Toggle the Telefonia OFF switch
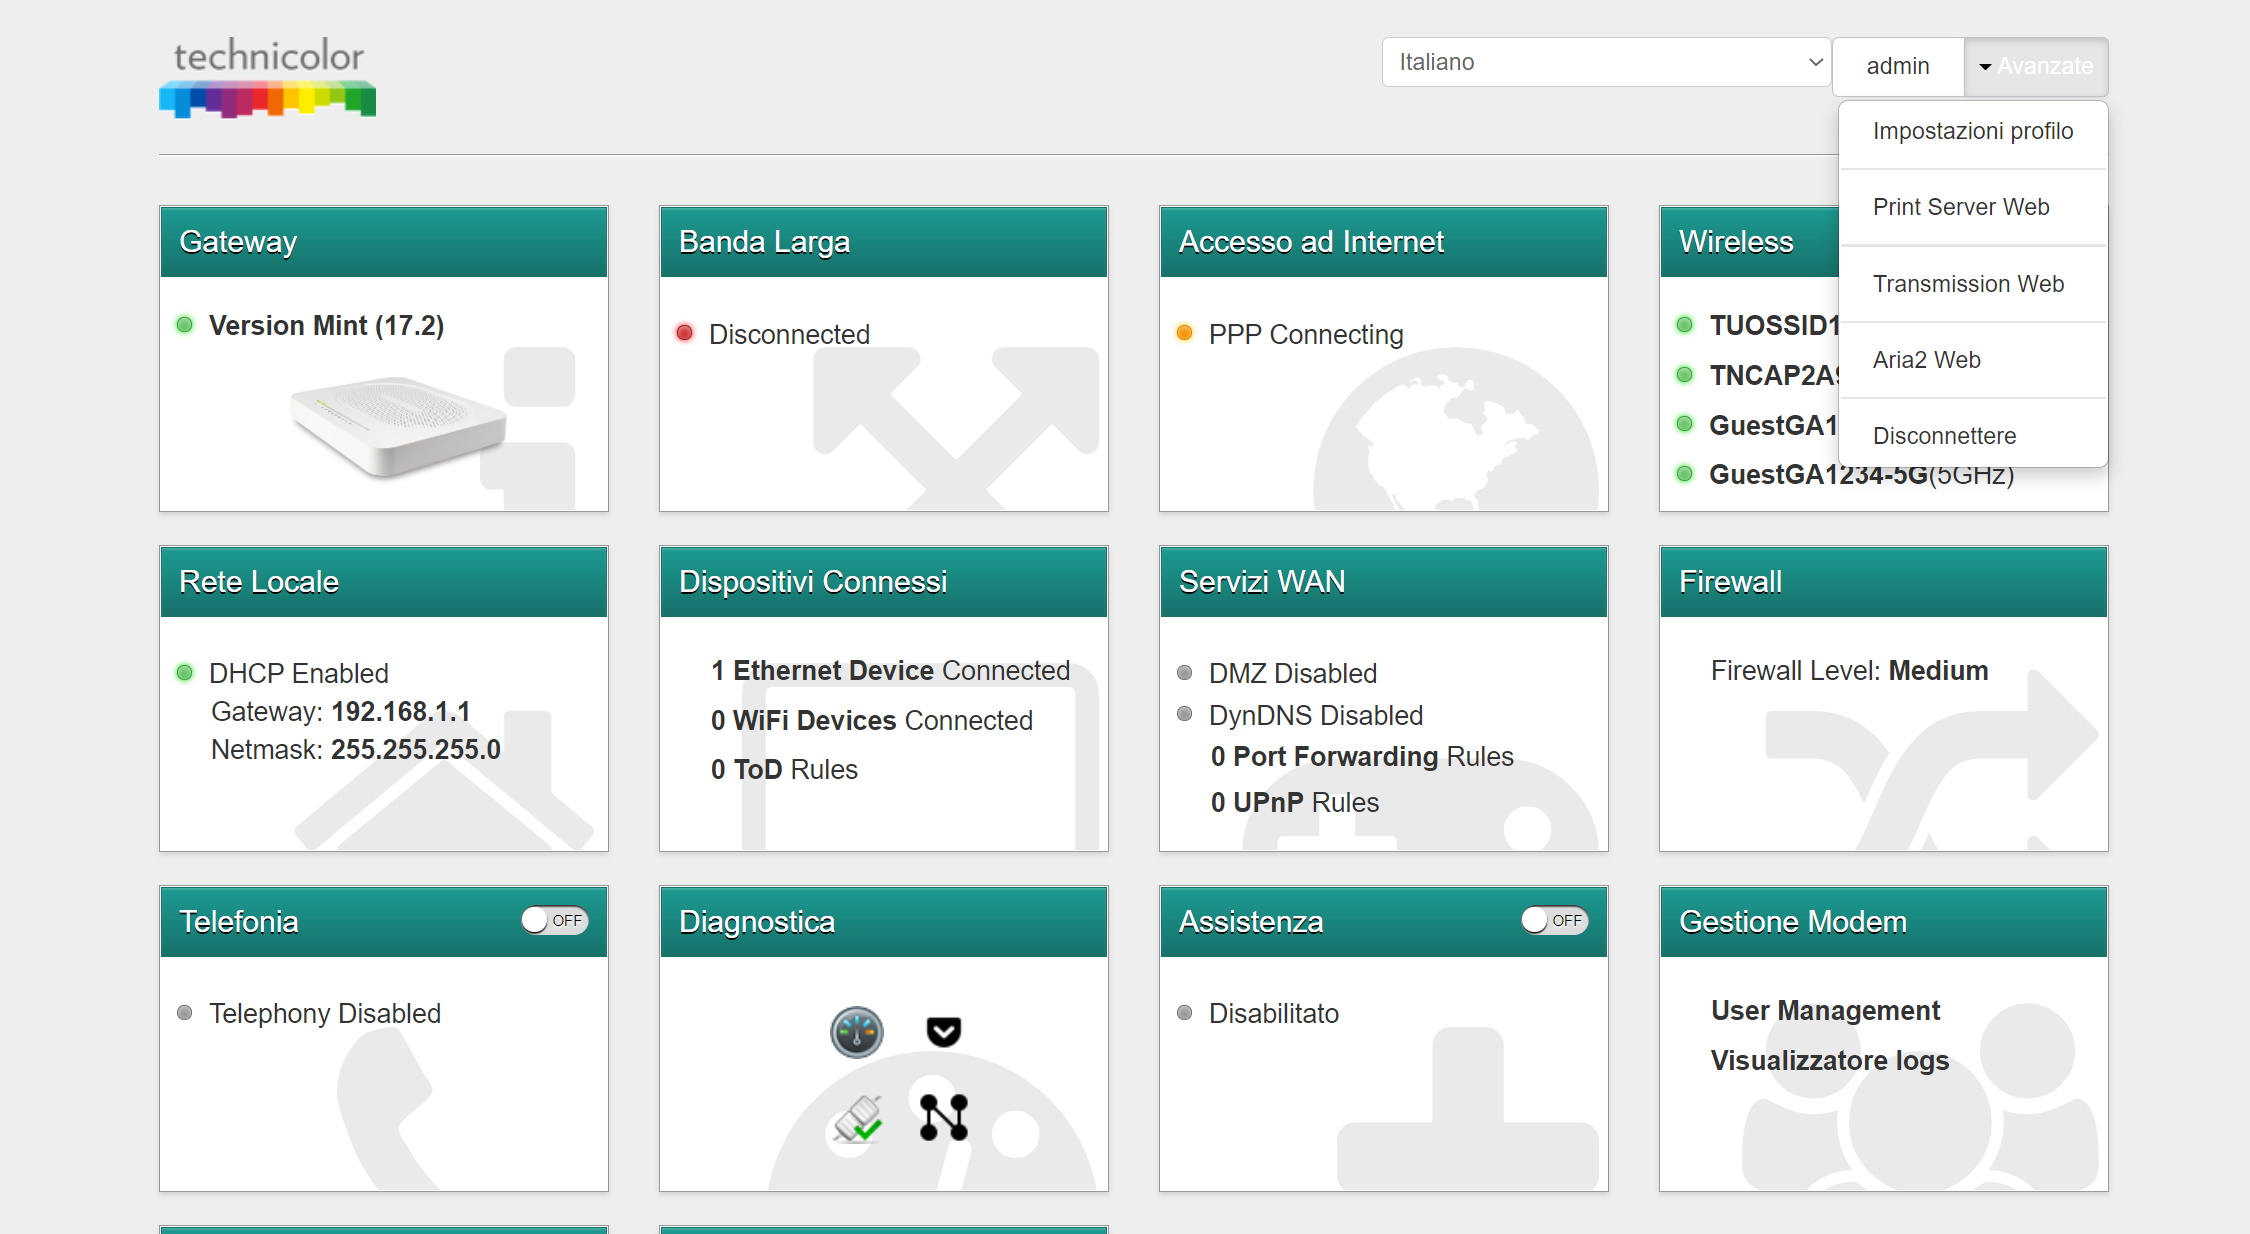The width and height of the screenshot is (2250, 1234). [554, 920]
